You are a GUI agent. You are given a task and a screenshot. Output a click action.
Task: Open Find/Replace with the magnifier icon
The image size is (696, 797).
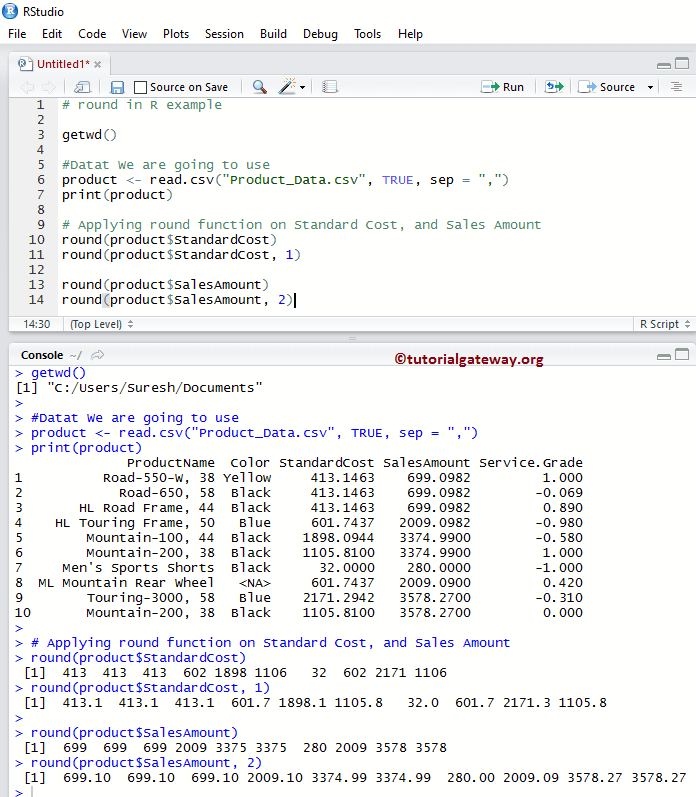click(x=260, y=87)
